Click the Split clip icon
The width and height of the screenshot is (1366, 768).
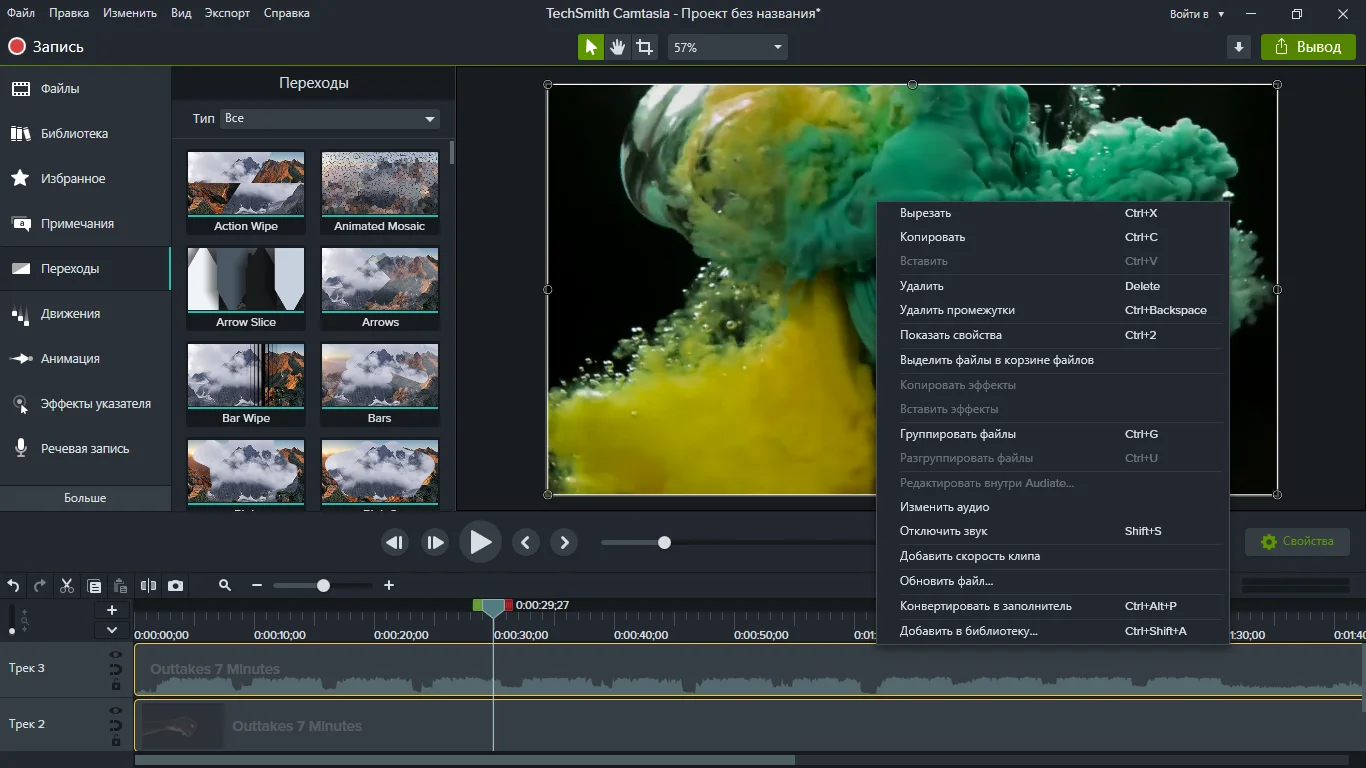[148, 586]
